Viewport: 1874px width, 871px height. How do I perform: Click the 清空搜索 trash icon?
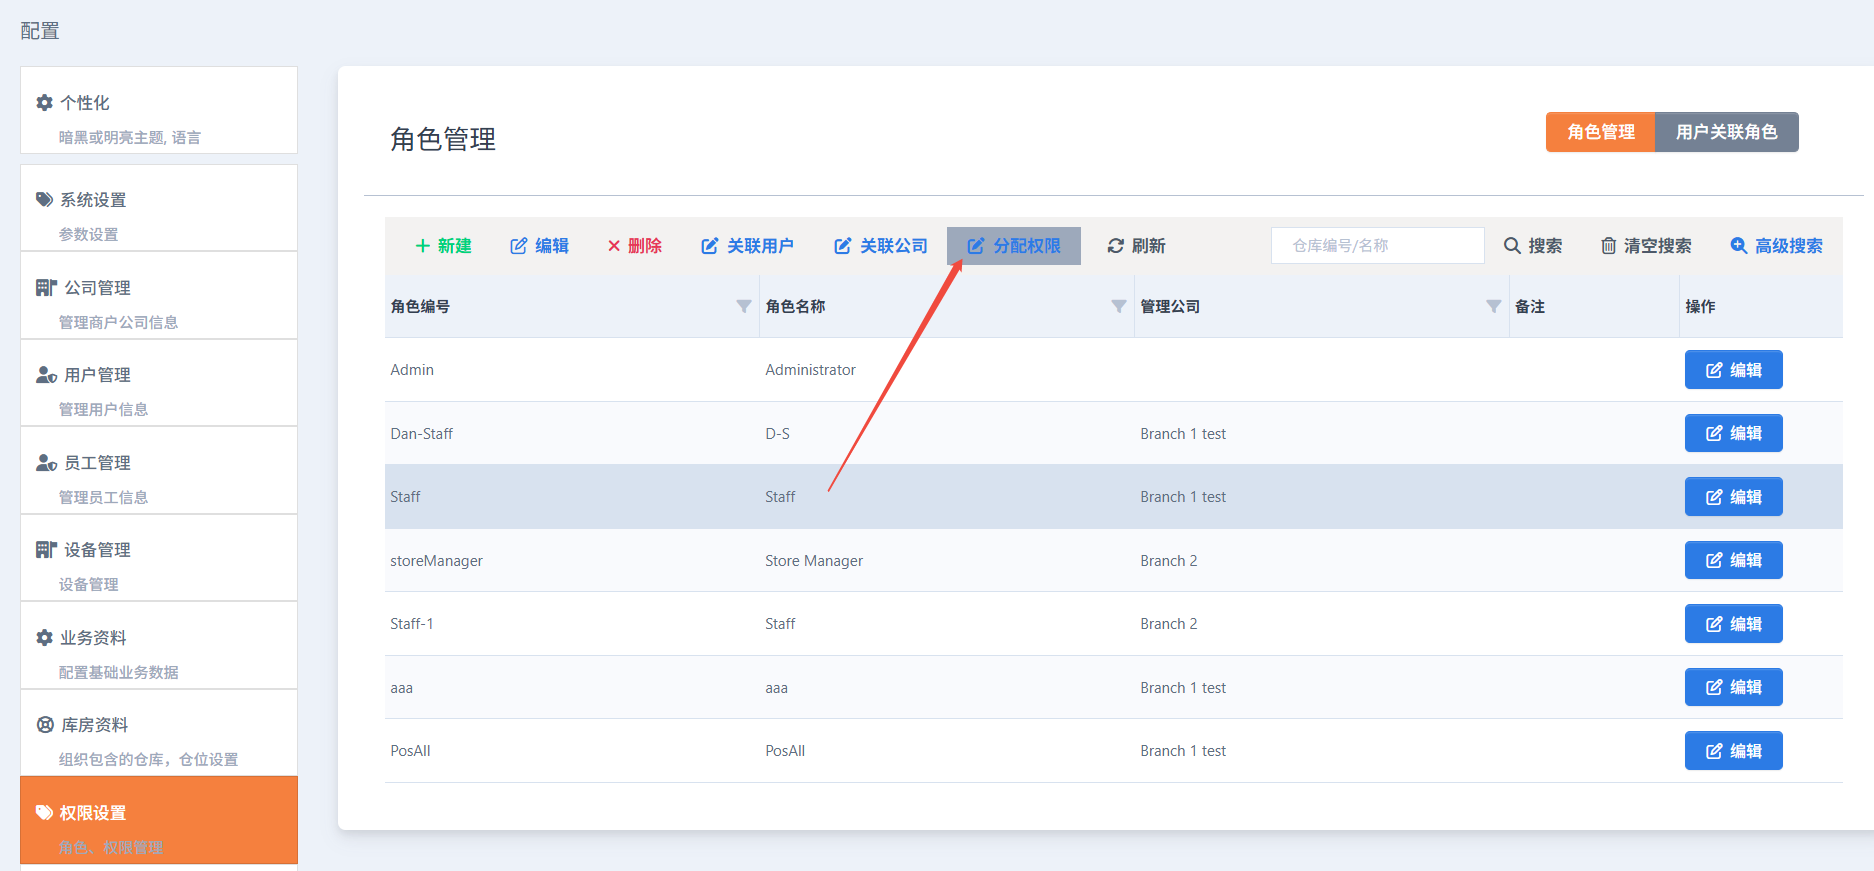point(1608,246)
